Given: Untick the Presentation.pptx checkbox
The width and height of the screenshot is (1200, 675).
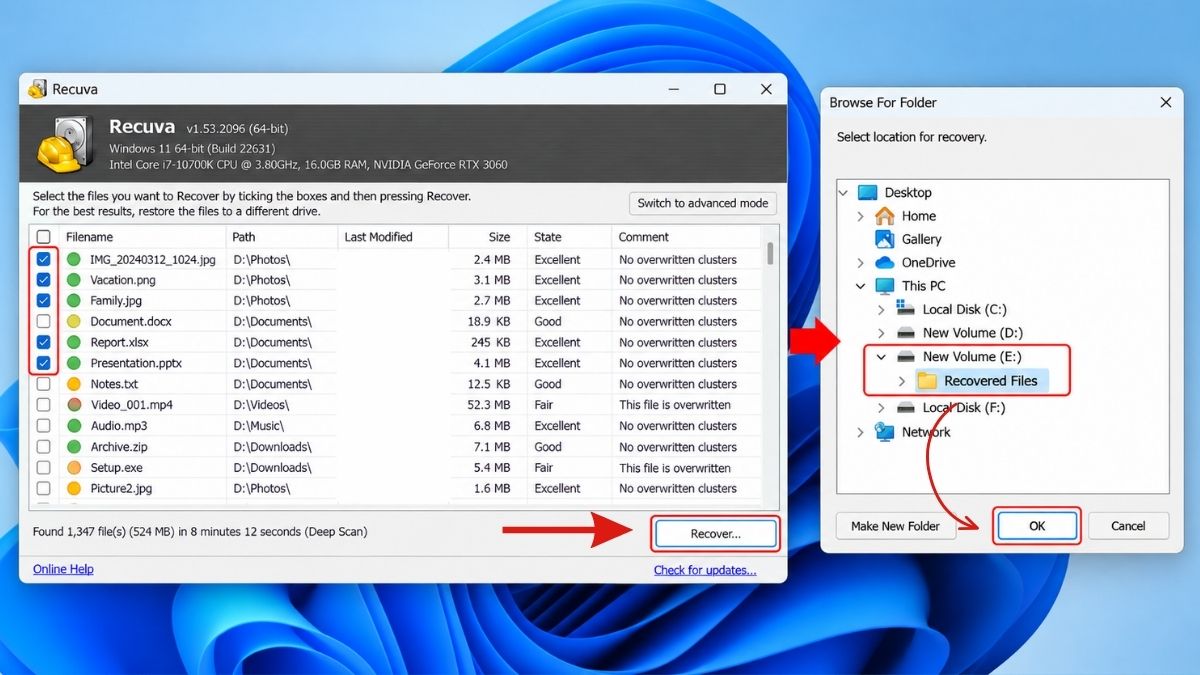Looking at the screenshot, I should click(44, 363).
